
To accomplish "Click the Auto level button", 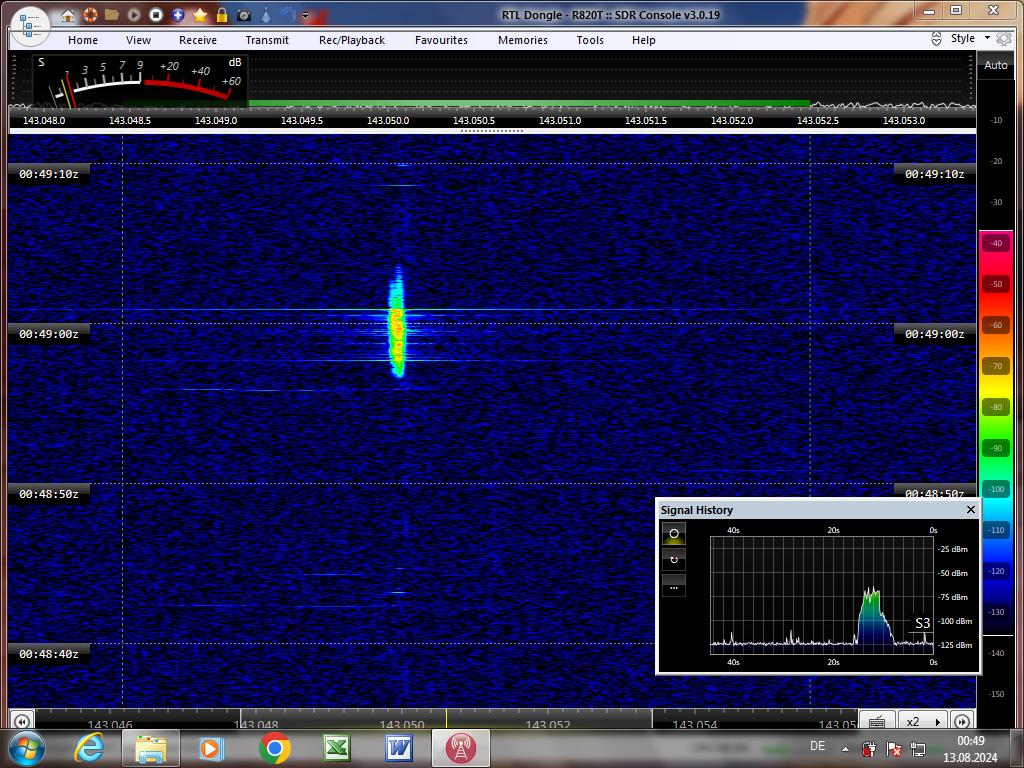I will 996,65.
